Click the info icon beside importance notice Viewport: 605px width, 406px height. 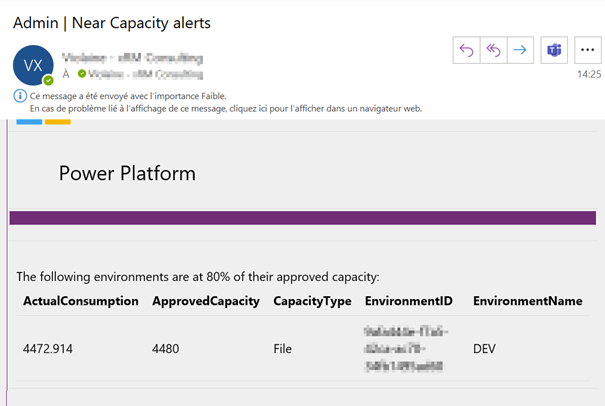(x=20, y=96)
